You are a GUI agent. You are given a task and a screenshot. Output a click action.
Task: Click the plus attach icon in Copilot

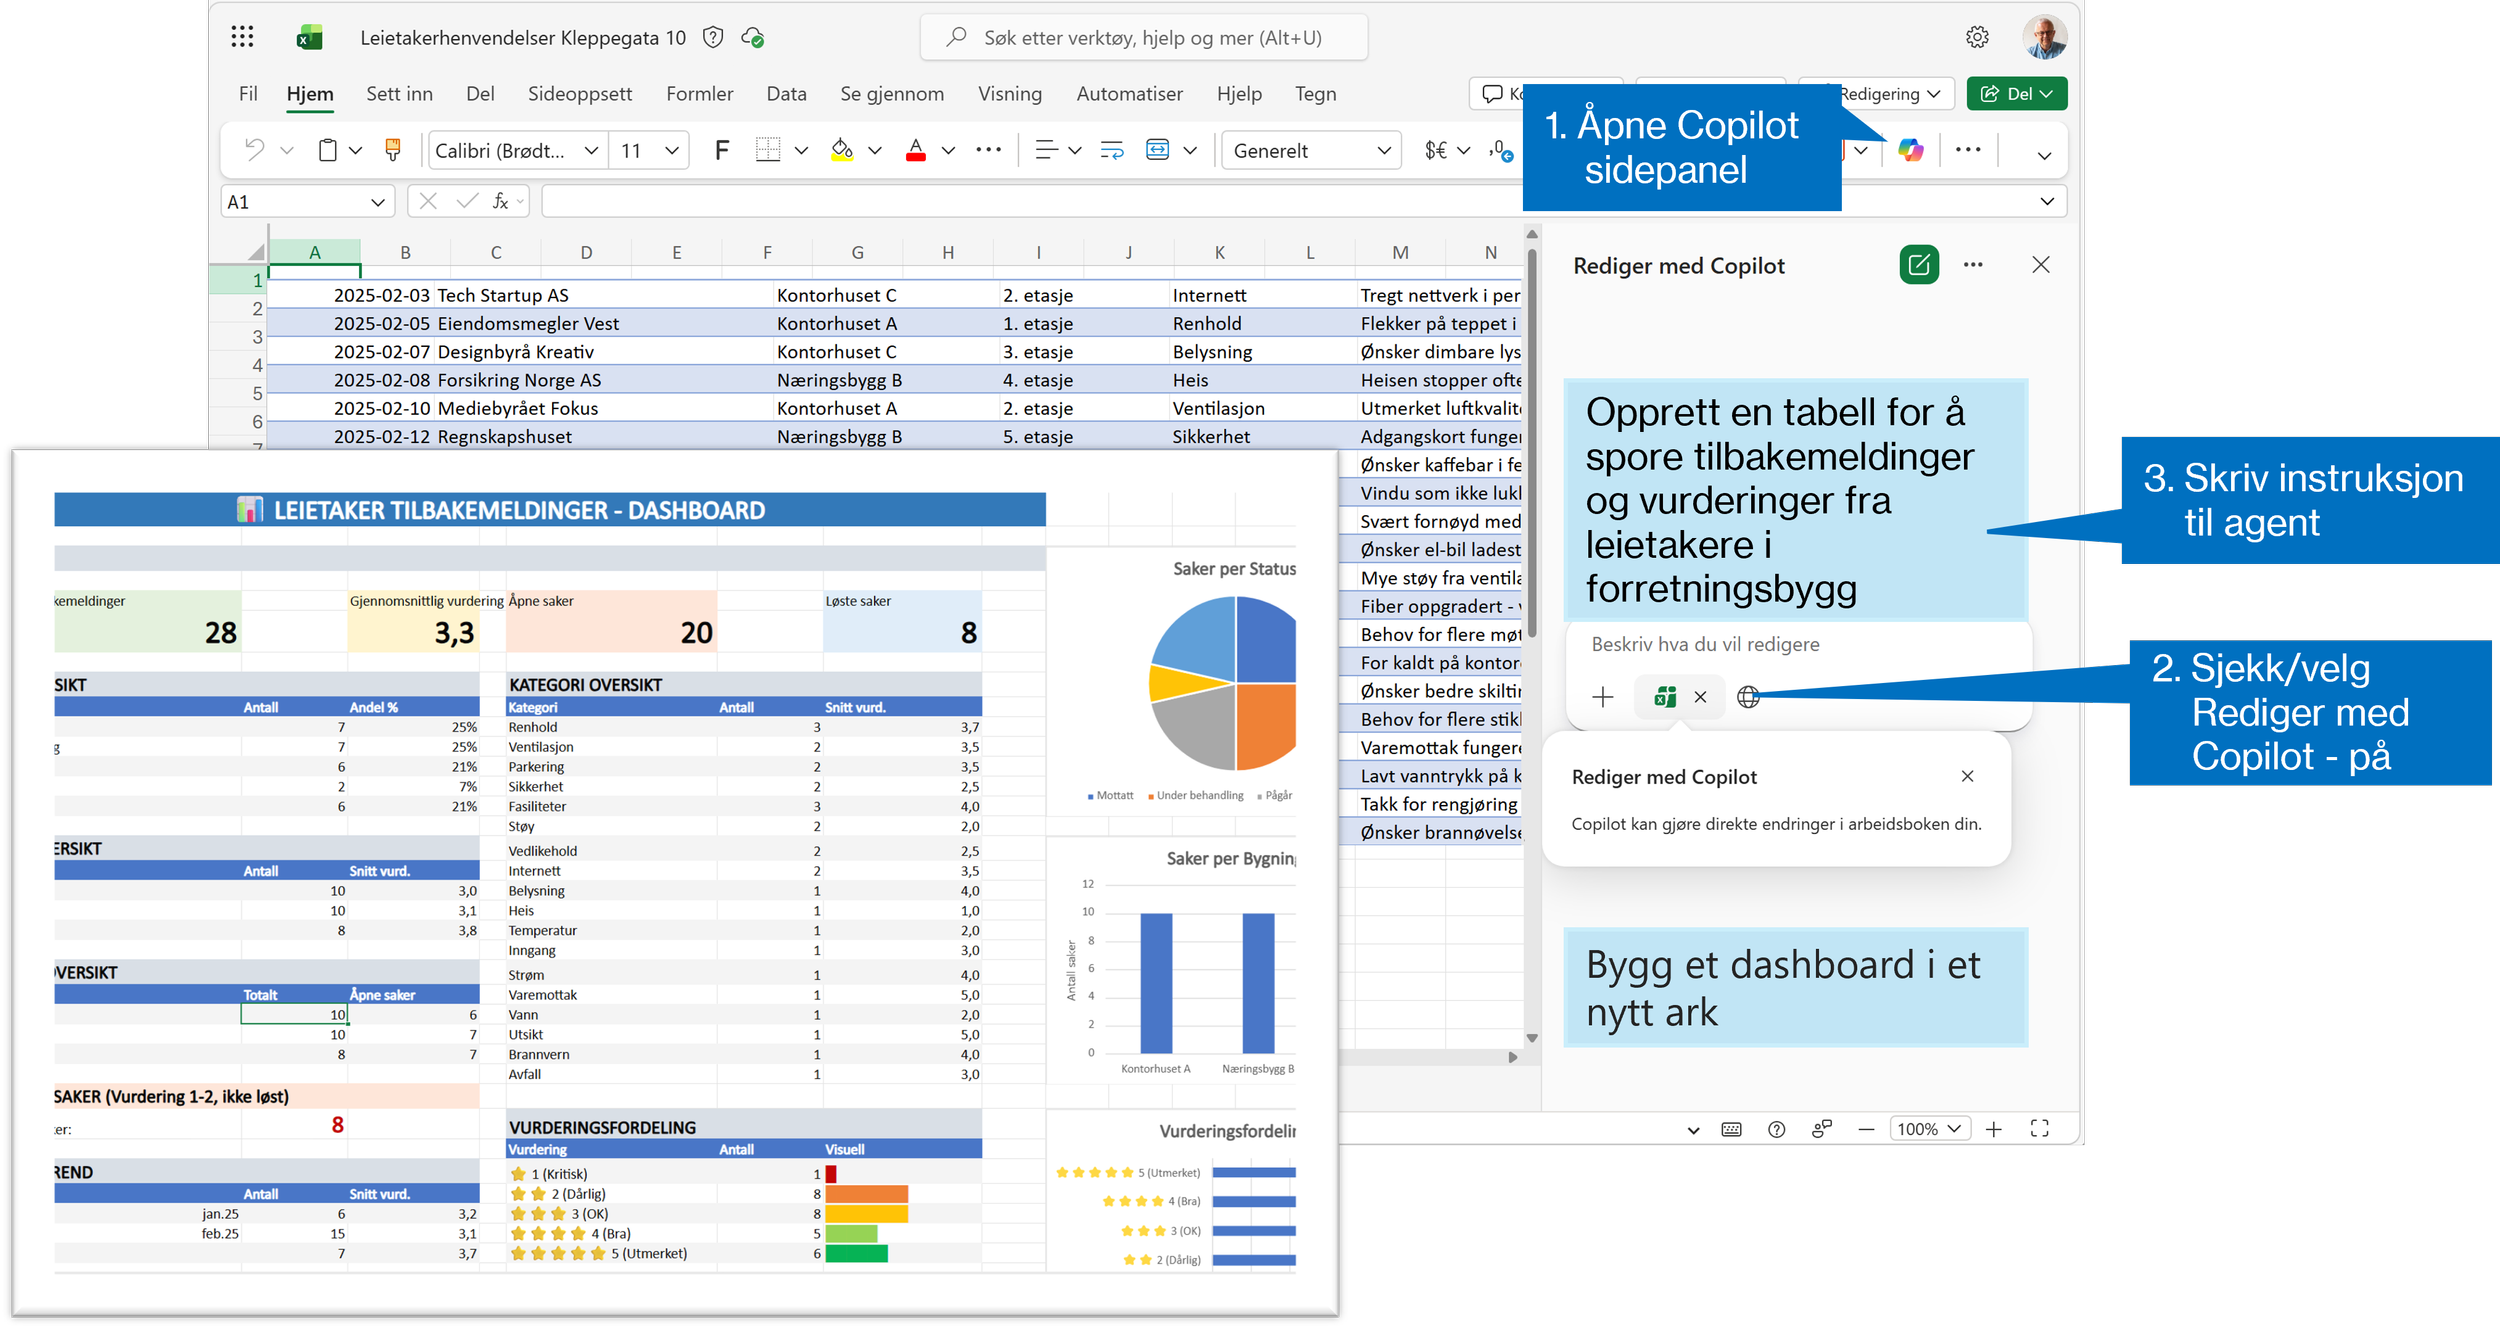[x=1603, y=697]
